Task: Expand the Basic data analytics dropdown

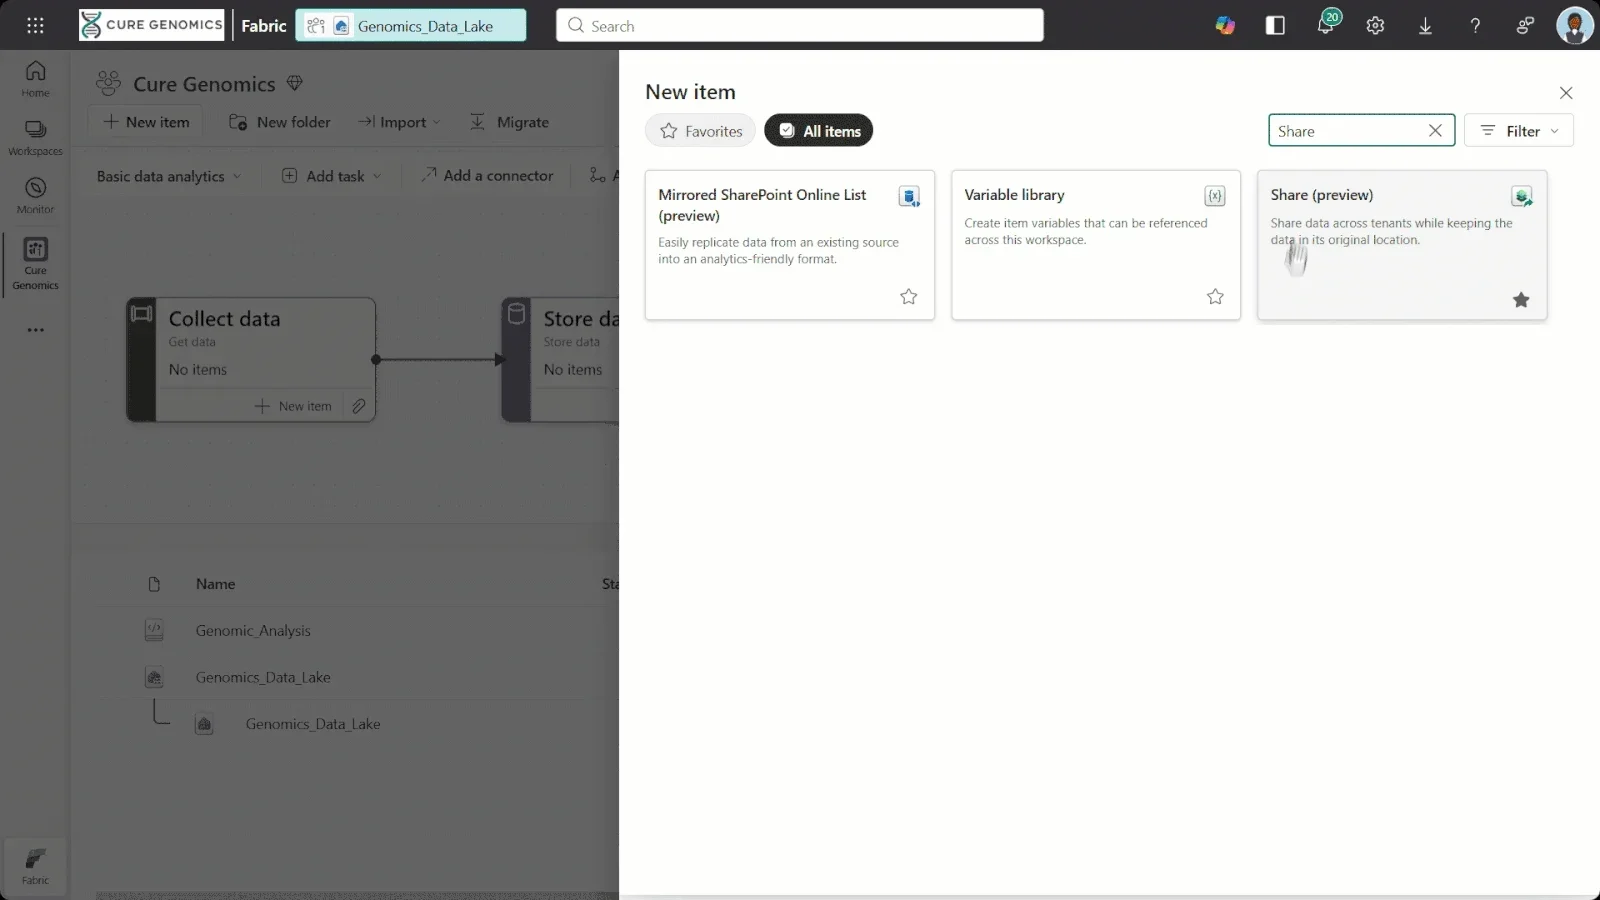Action: 168,176
